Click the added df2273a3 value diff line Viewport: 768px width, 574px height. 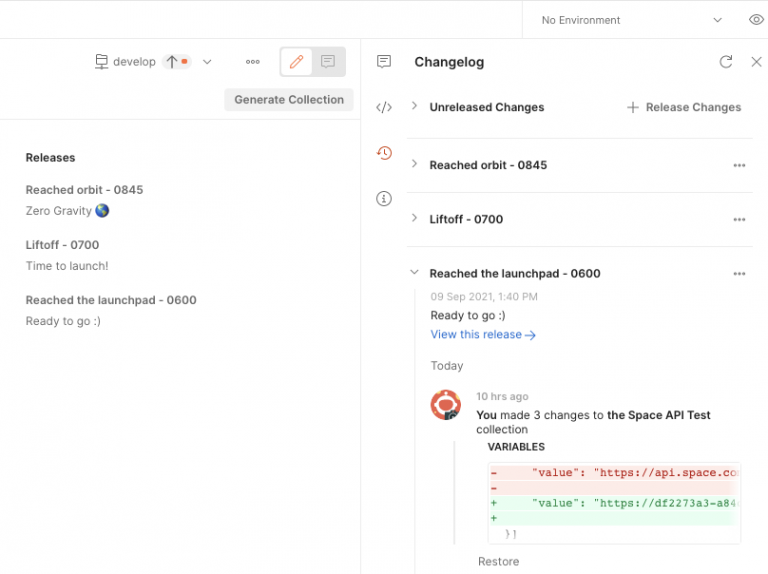point(614,503)
